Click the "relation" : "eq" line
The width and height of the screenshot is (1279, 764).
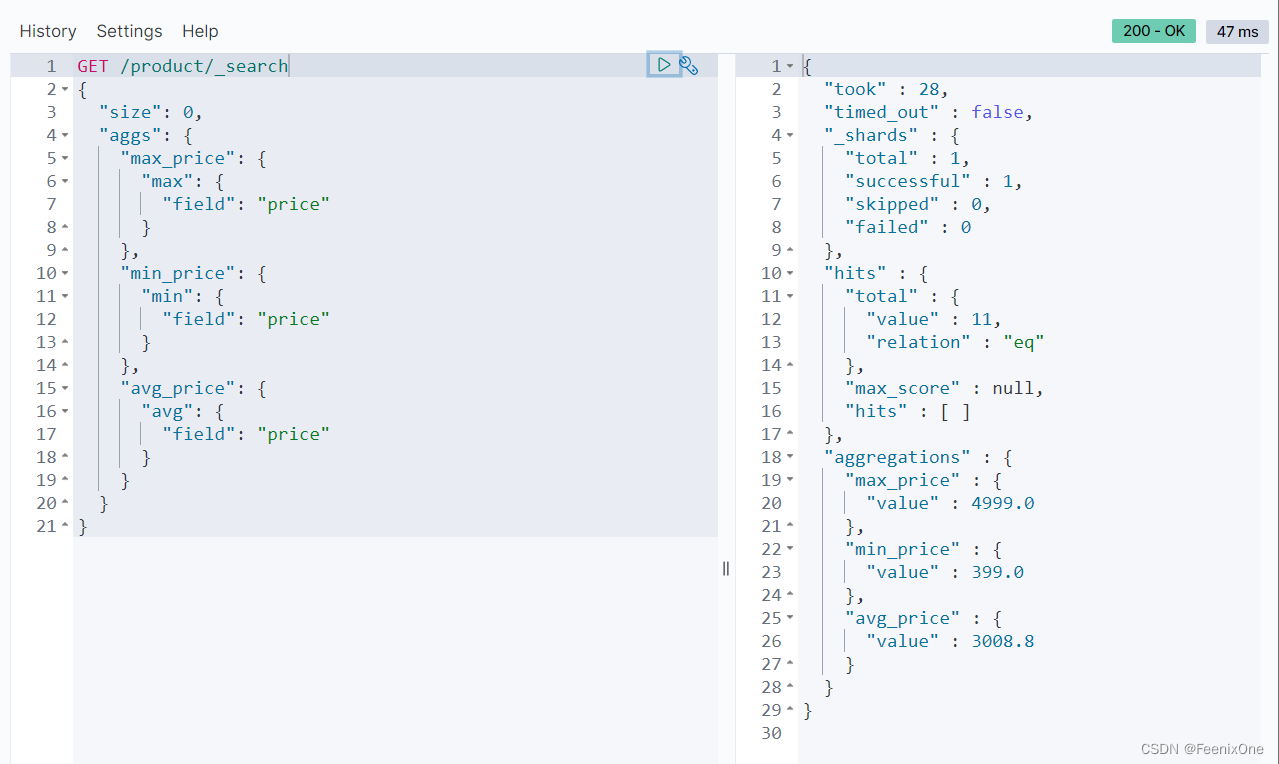[x=955, y=342]
